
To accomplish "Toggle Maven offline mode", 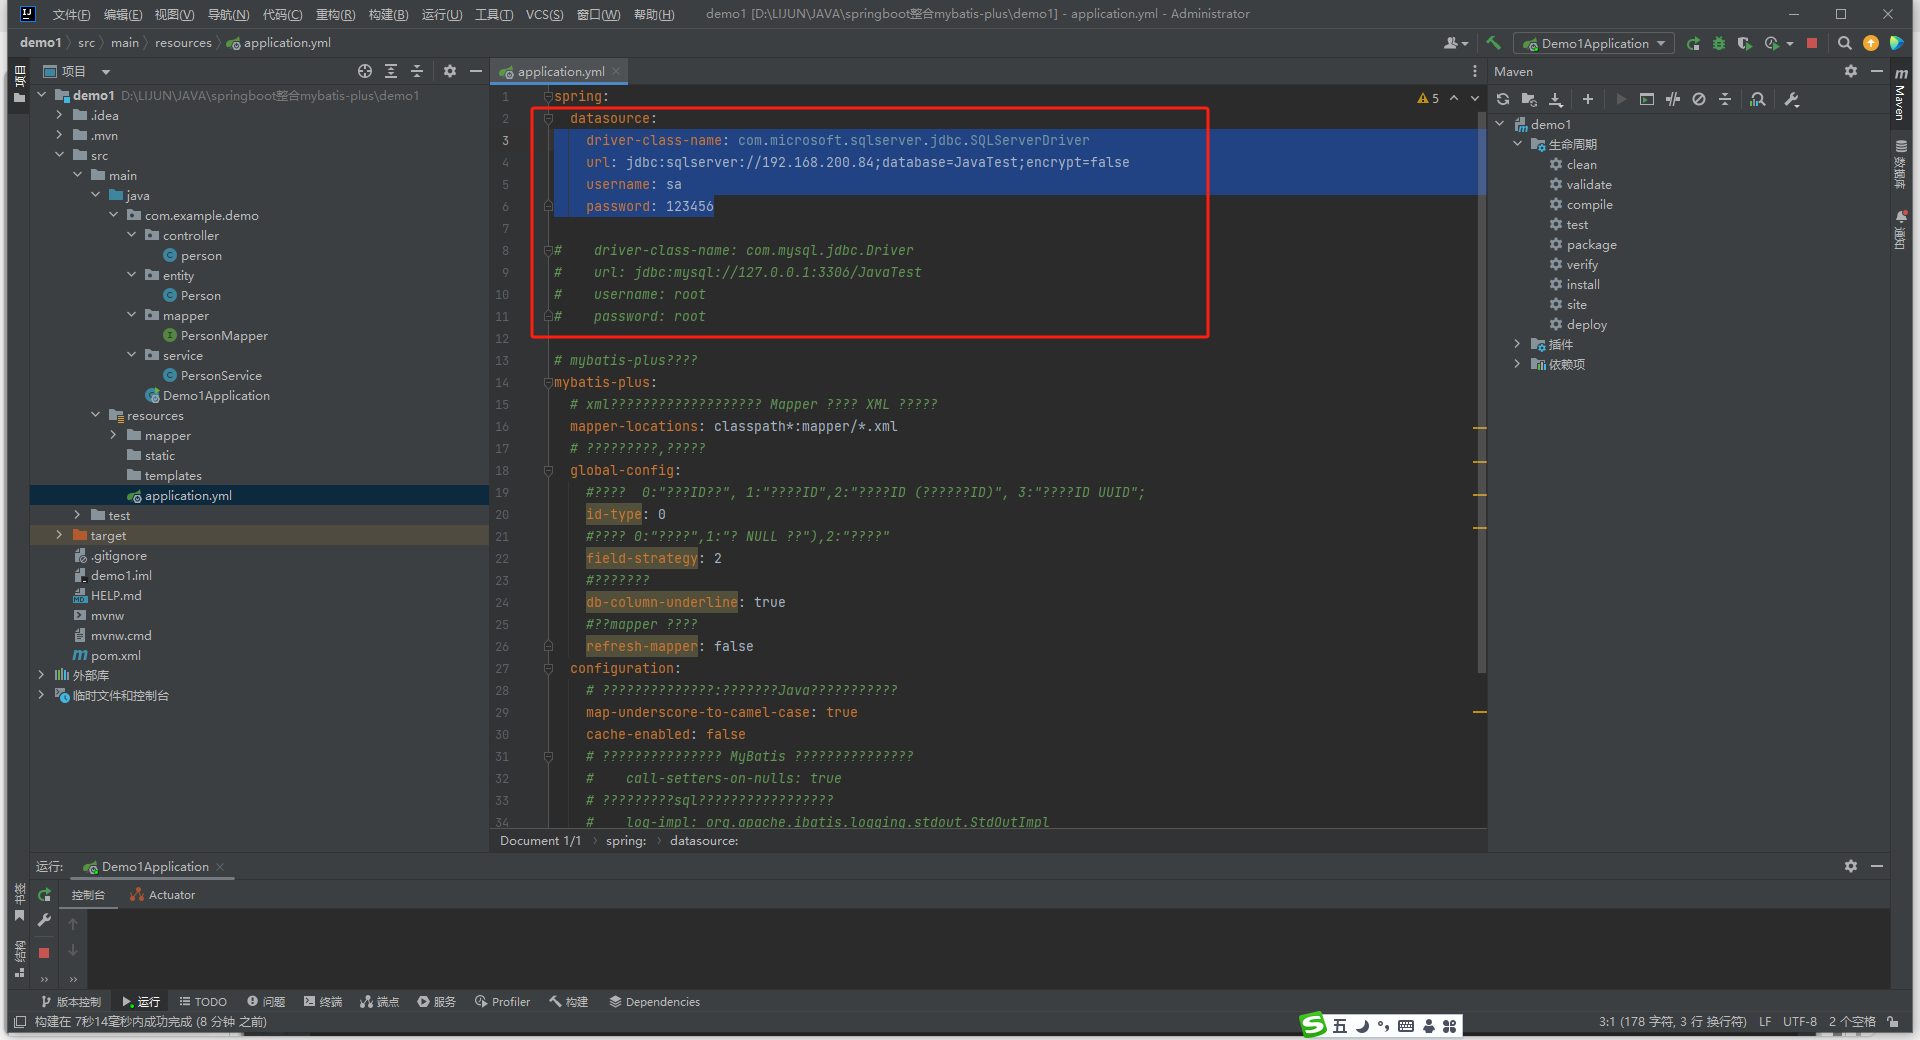I will coord(1673,99).
